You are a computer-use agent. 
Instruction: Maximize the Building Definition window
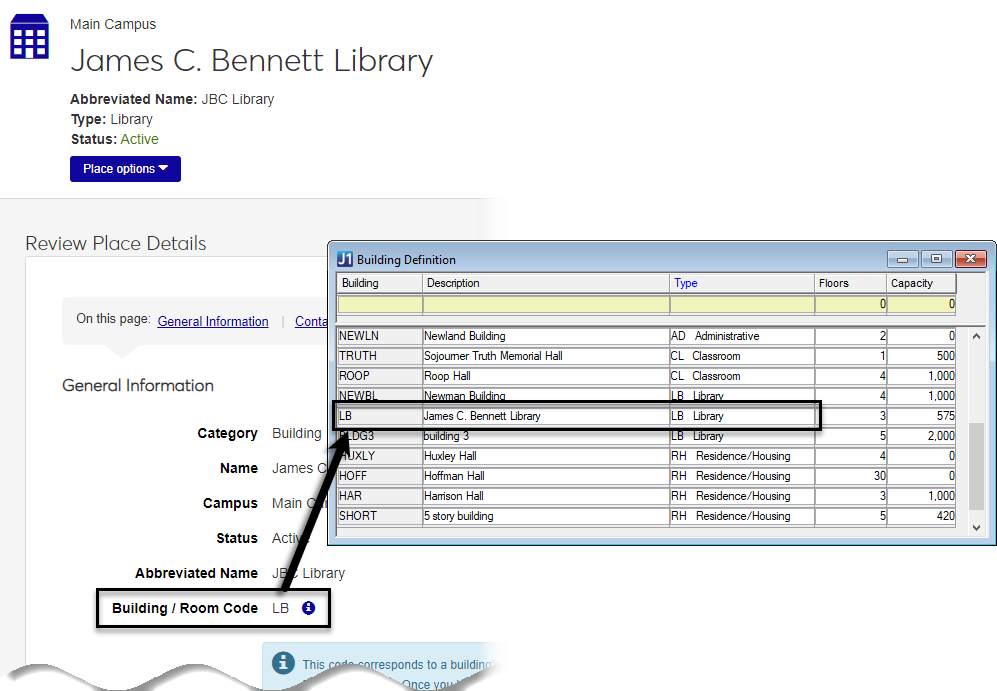936,259
